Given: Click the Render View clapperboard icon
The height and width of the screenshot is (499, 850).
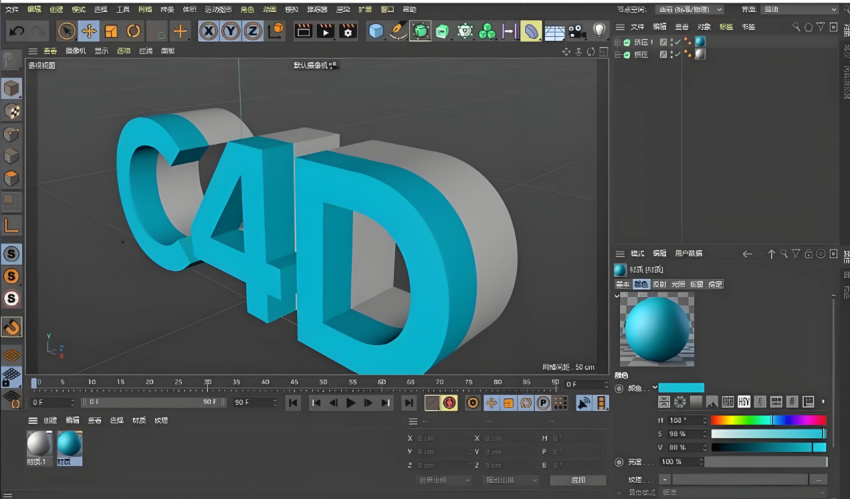Looking at the screenshot, I should [304, 31].
